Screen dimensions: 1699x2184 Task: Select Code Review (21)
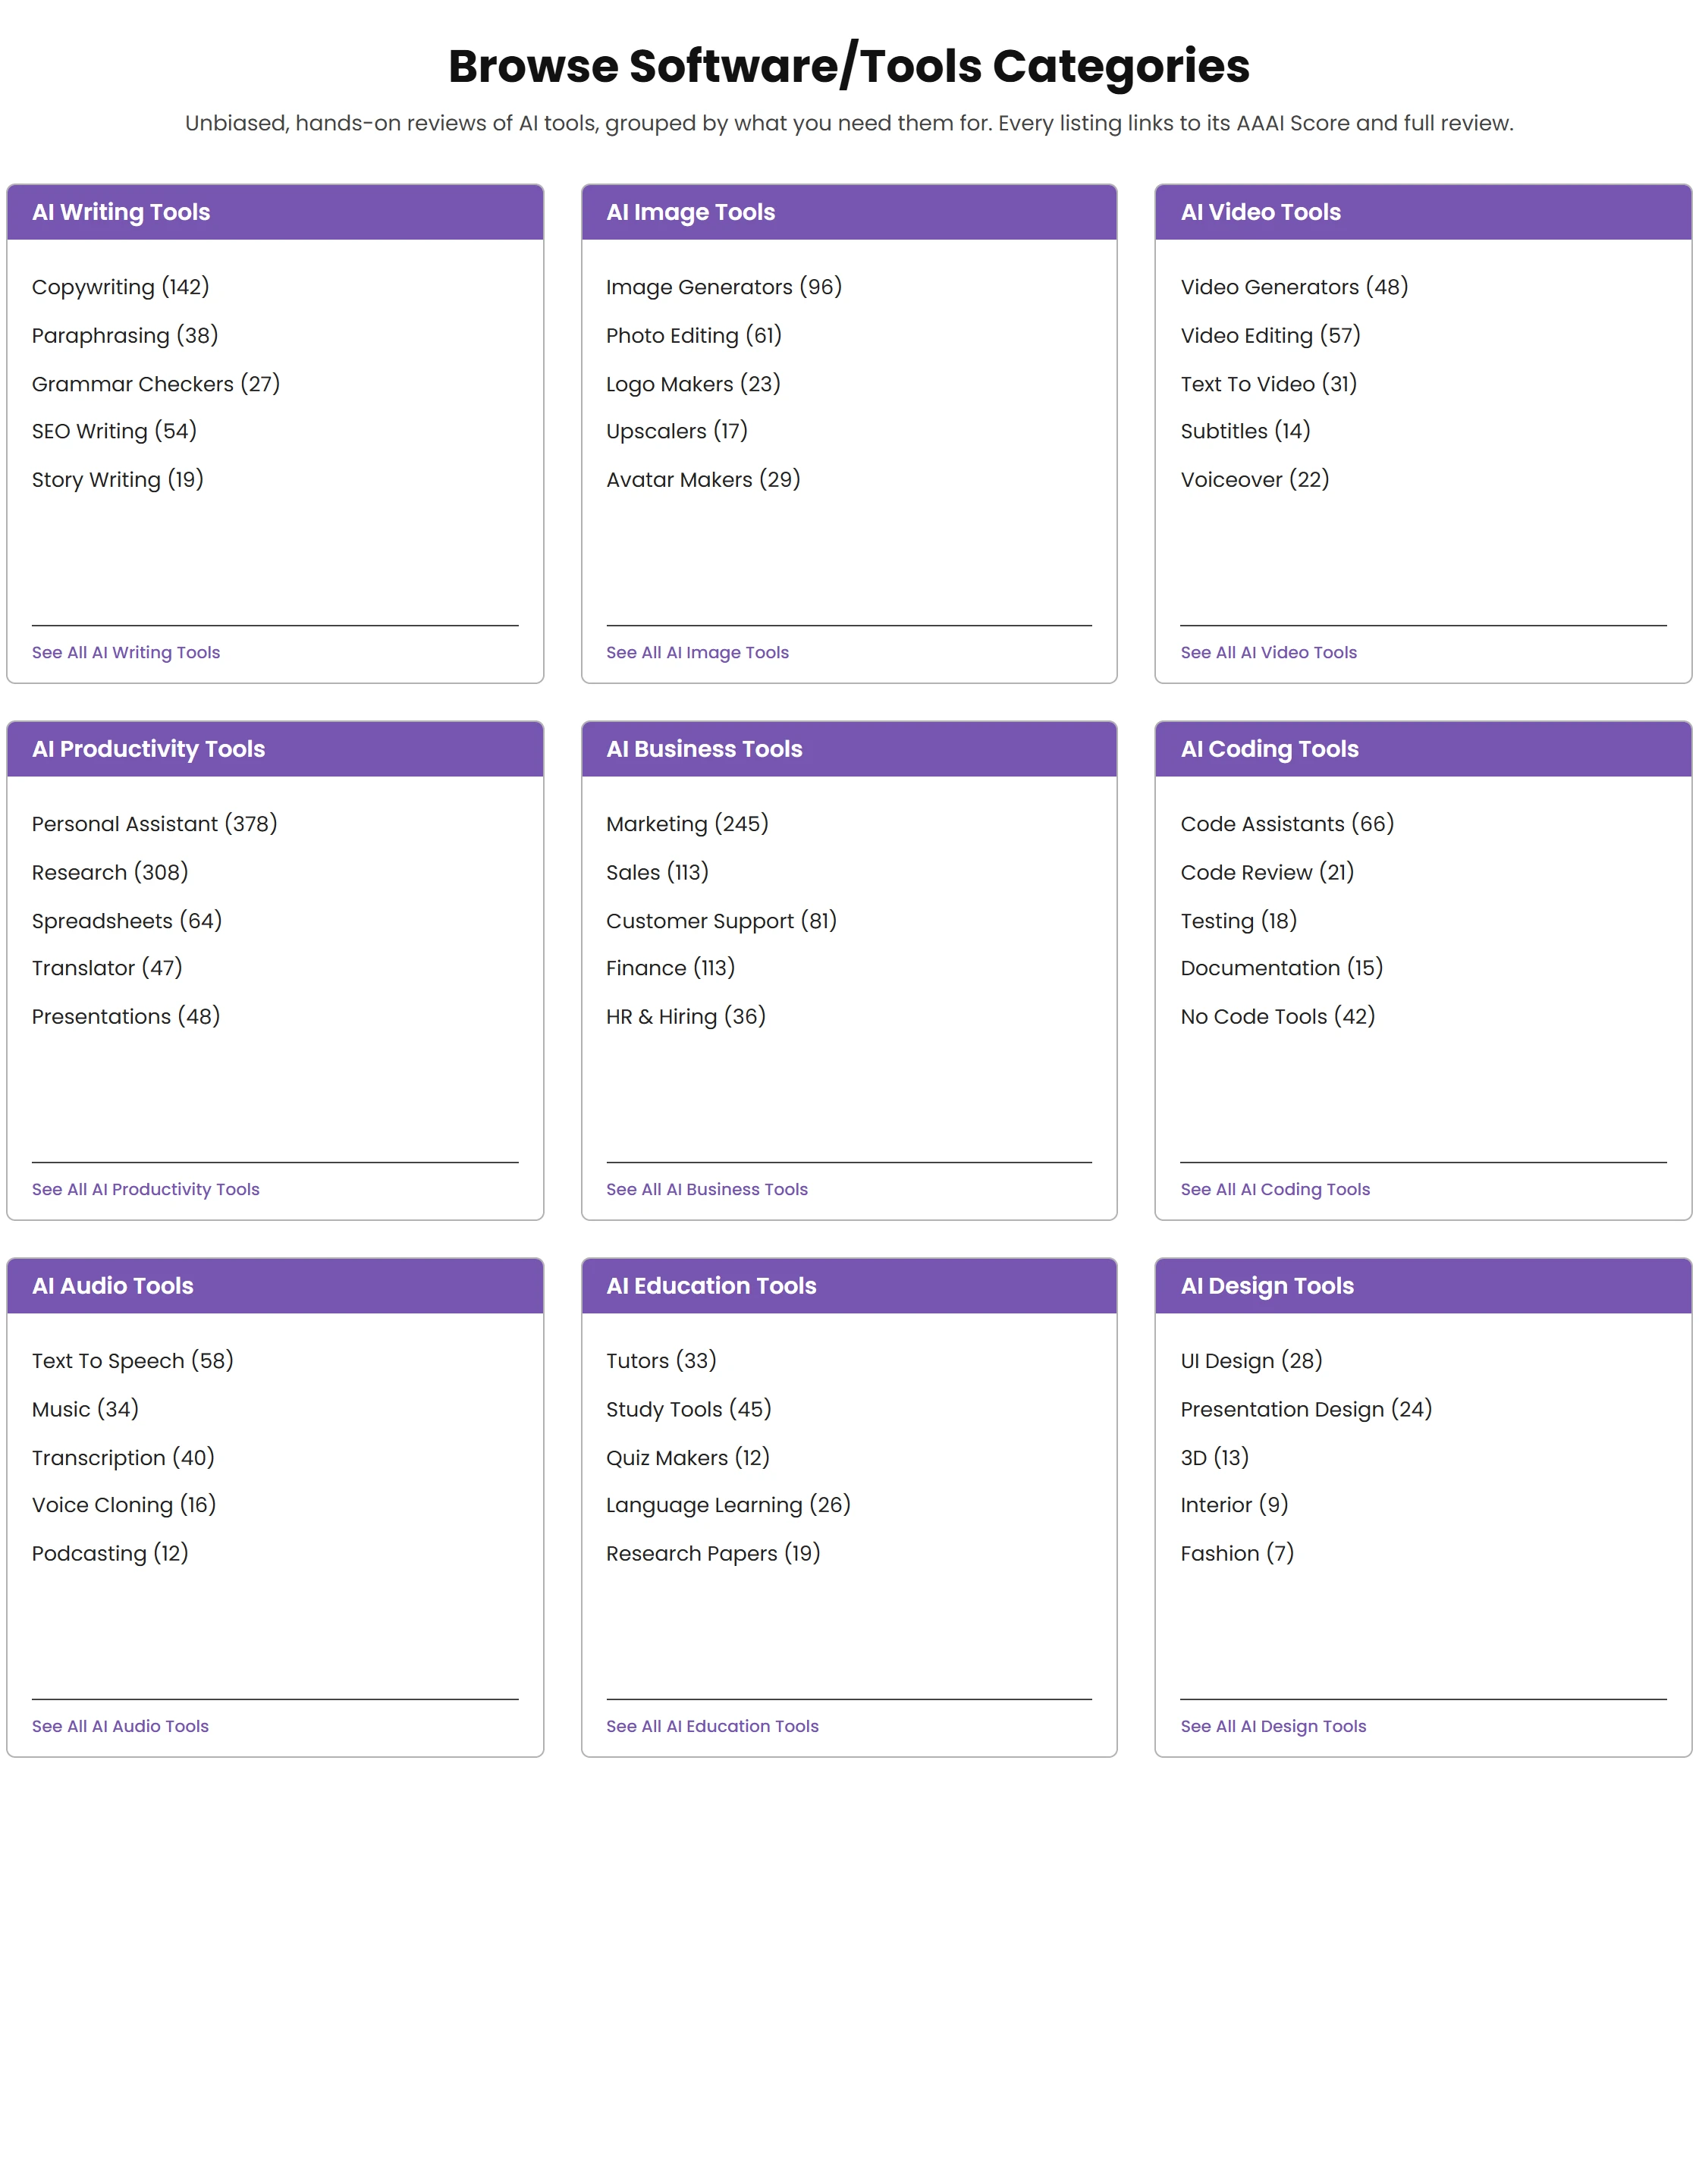(x=1267, y=872)
